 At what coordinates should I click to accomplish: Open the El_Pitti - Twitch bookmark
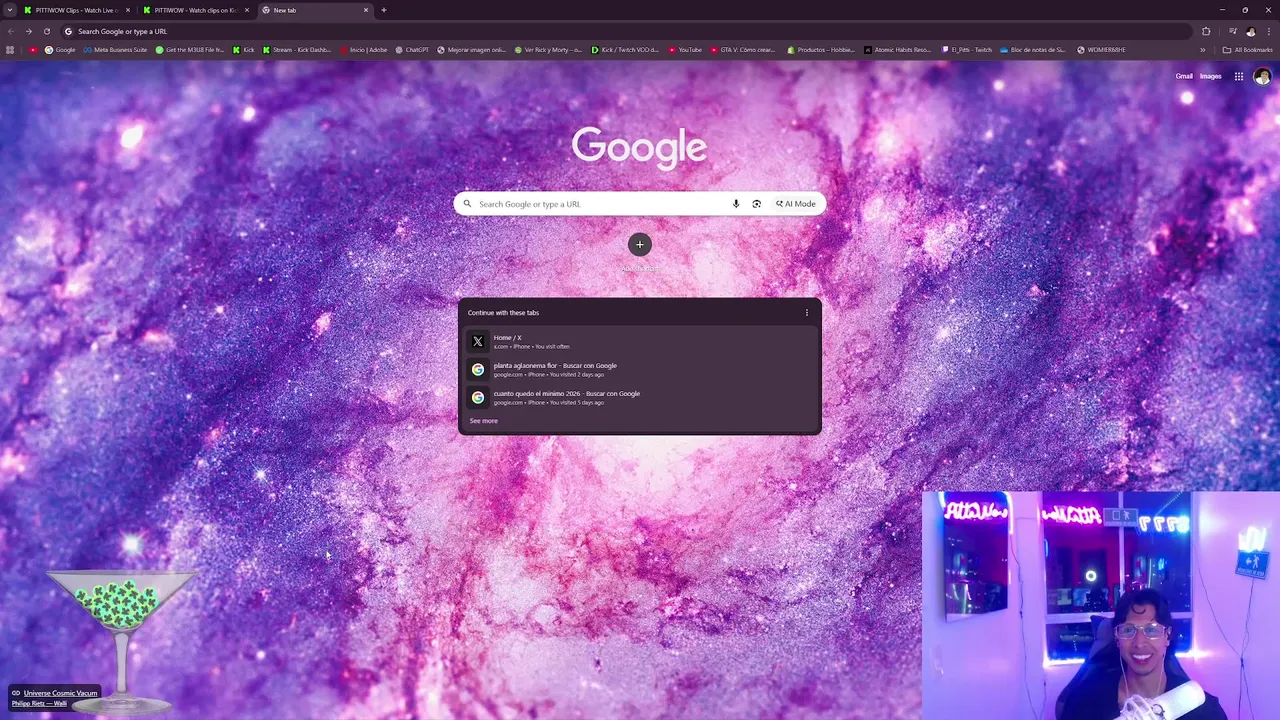(967, 50)
